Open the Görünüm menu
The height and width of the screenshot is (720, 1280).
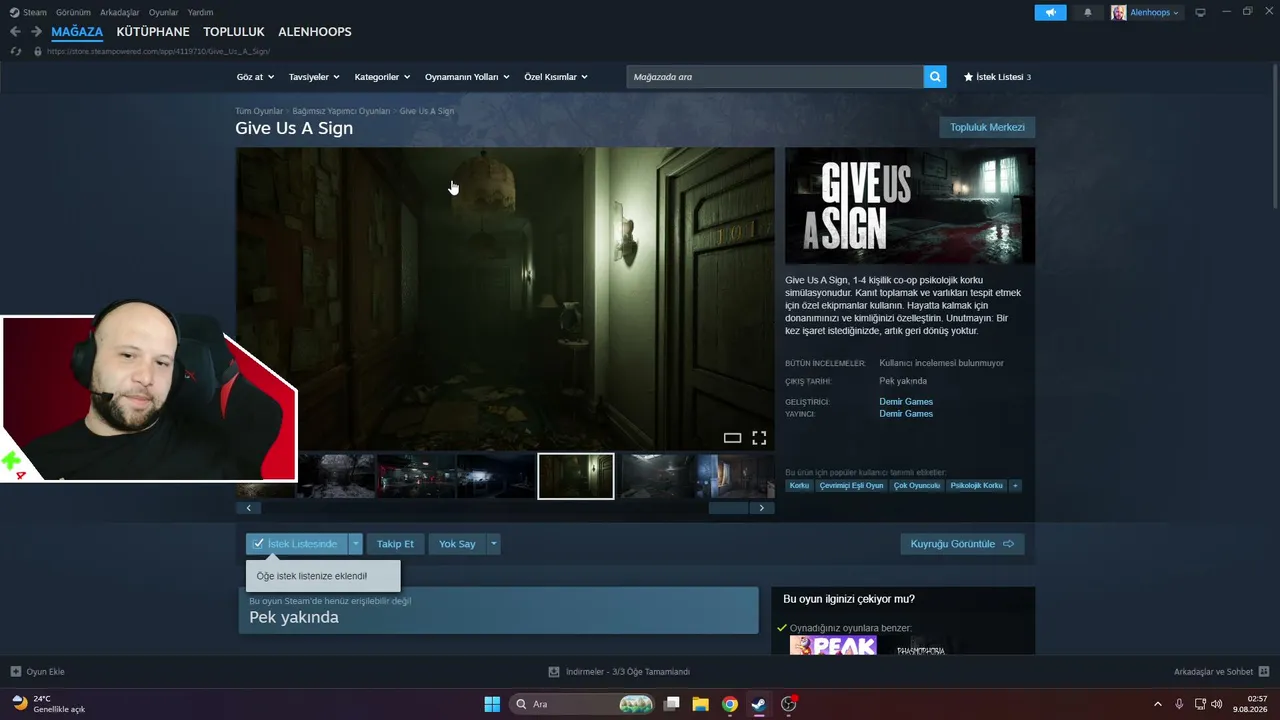73,13
